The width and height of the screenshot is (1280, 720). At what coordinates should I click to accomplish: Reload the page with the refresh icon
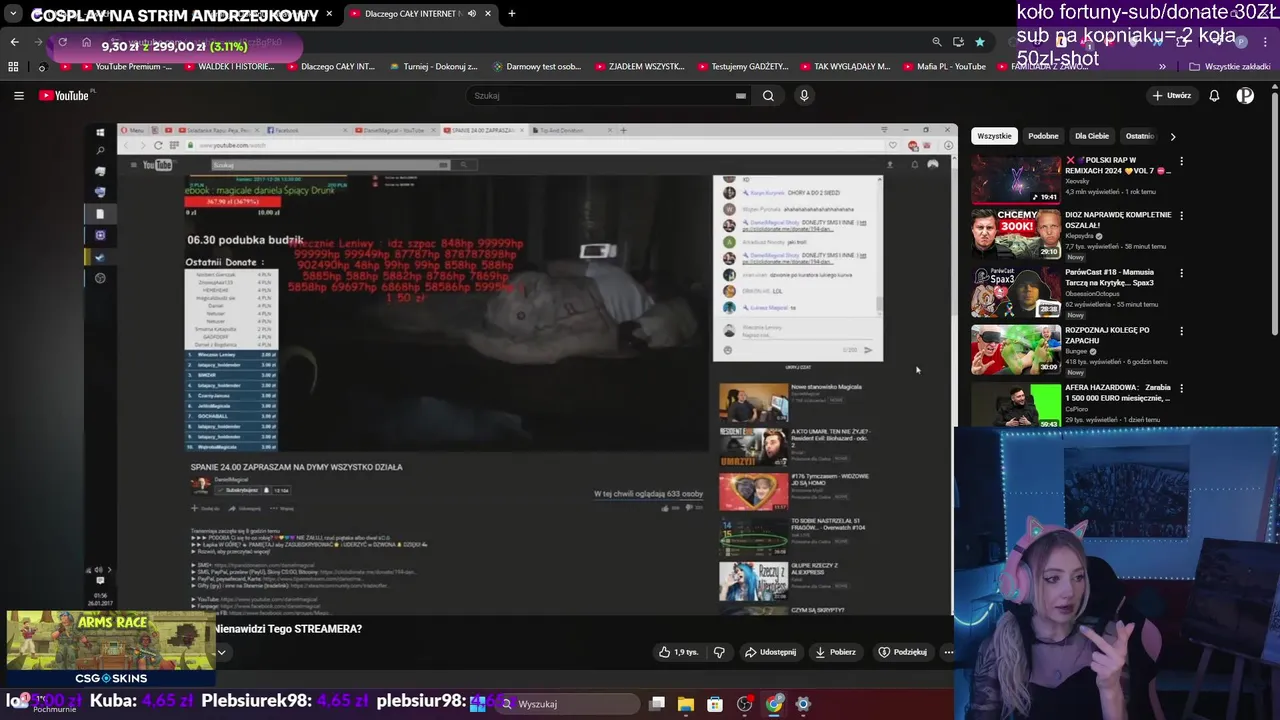[62, 42]
